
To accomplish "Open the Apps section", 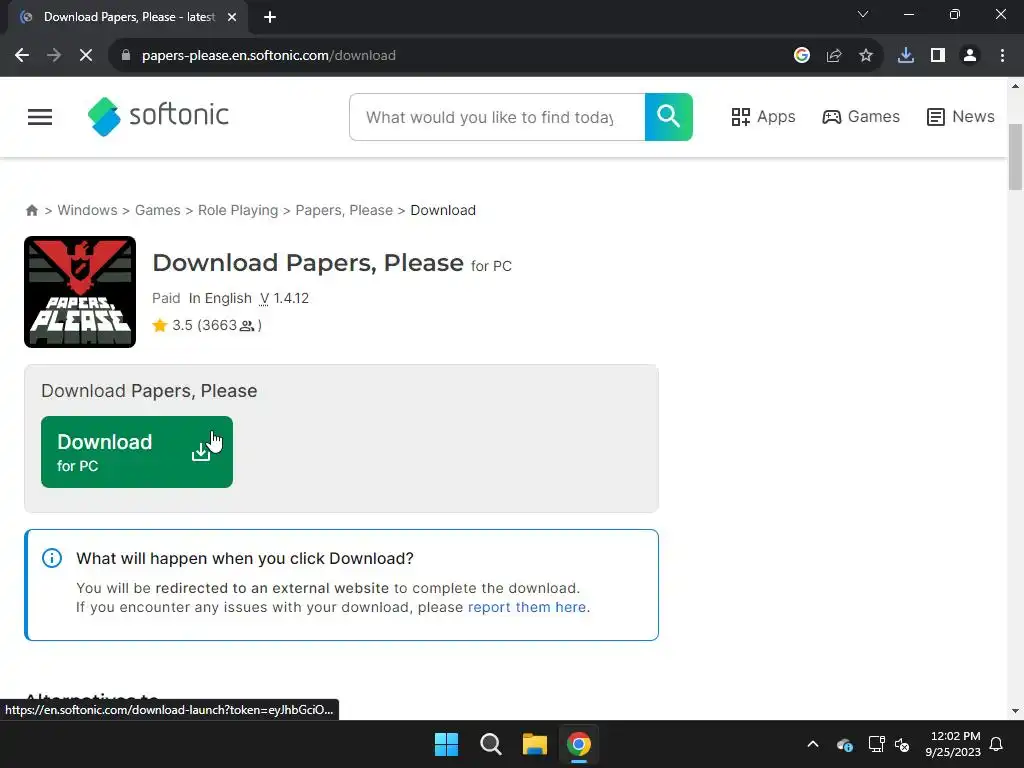I will pyautogui.click(x=763, y=117).
